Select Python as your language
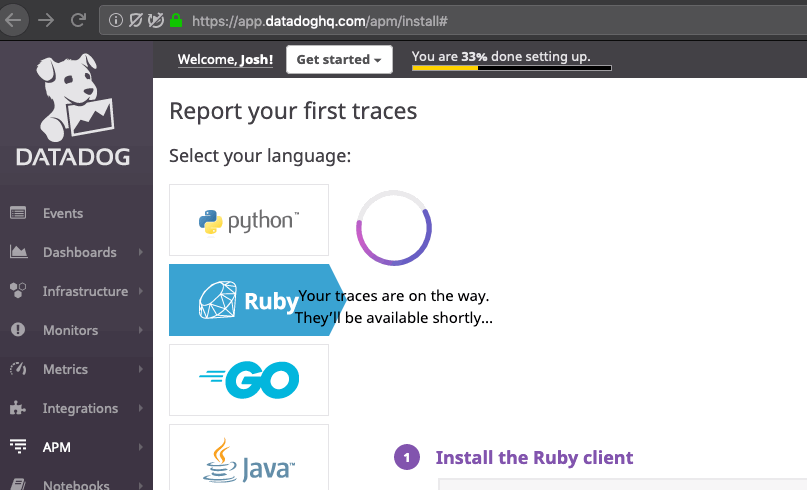Screen dimensions: 807x490 [x=249, y=220]
